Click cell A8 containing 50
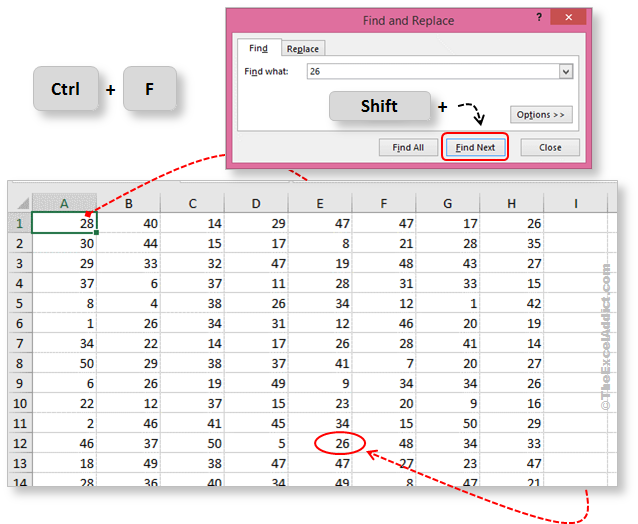638x524 pixels. pos(64,363)
